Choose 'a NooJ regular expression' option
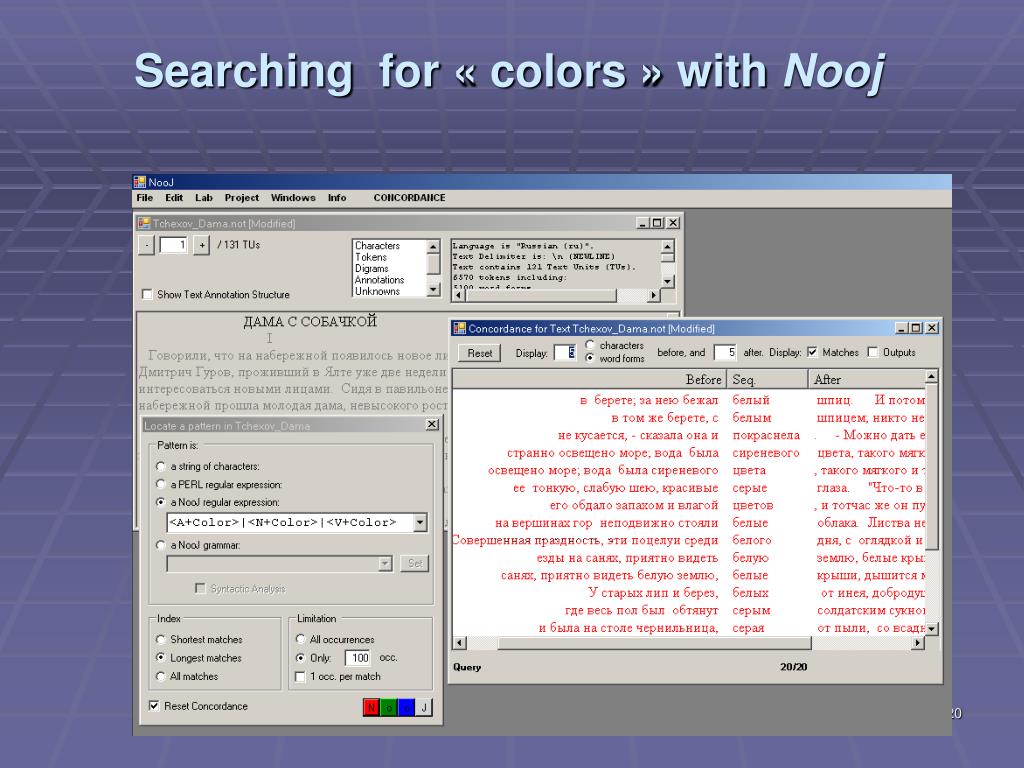The width and height of the screenshot is (1024, 768). (x=161, y=502)
